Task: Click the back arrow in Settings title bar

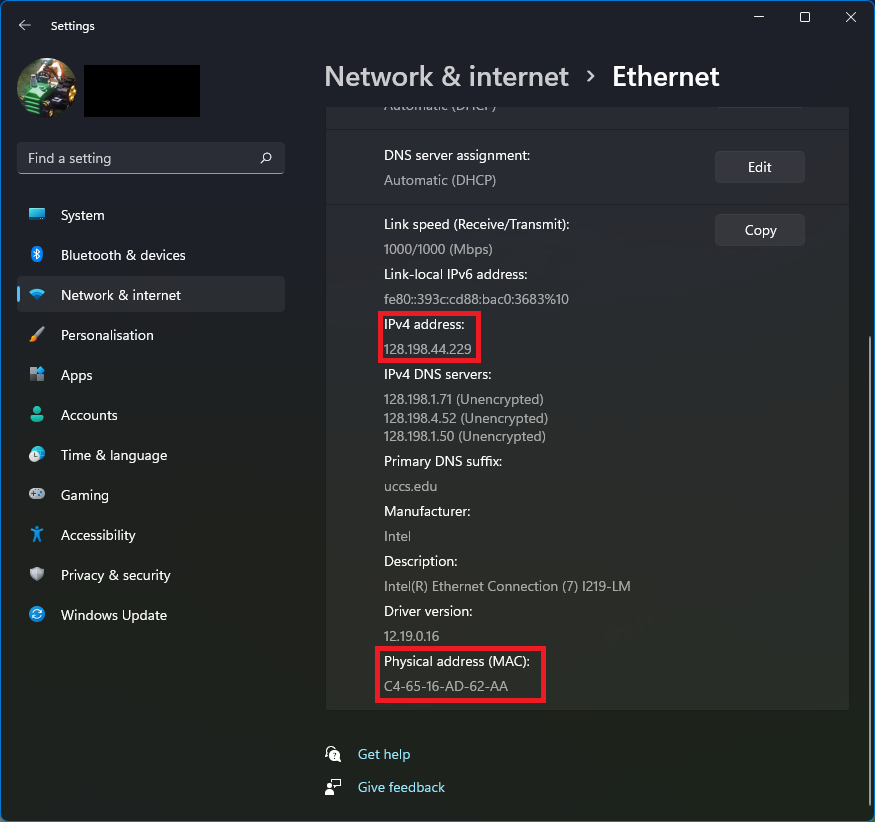Action: (25, 25)
